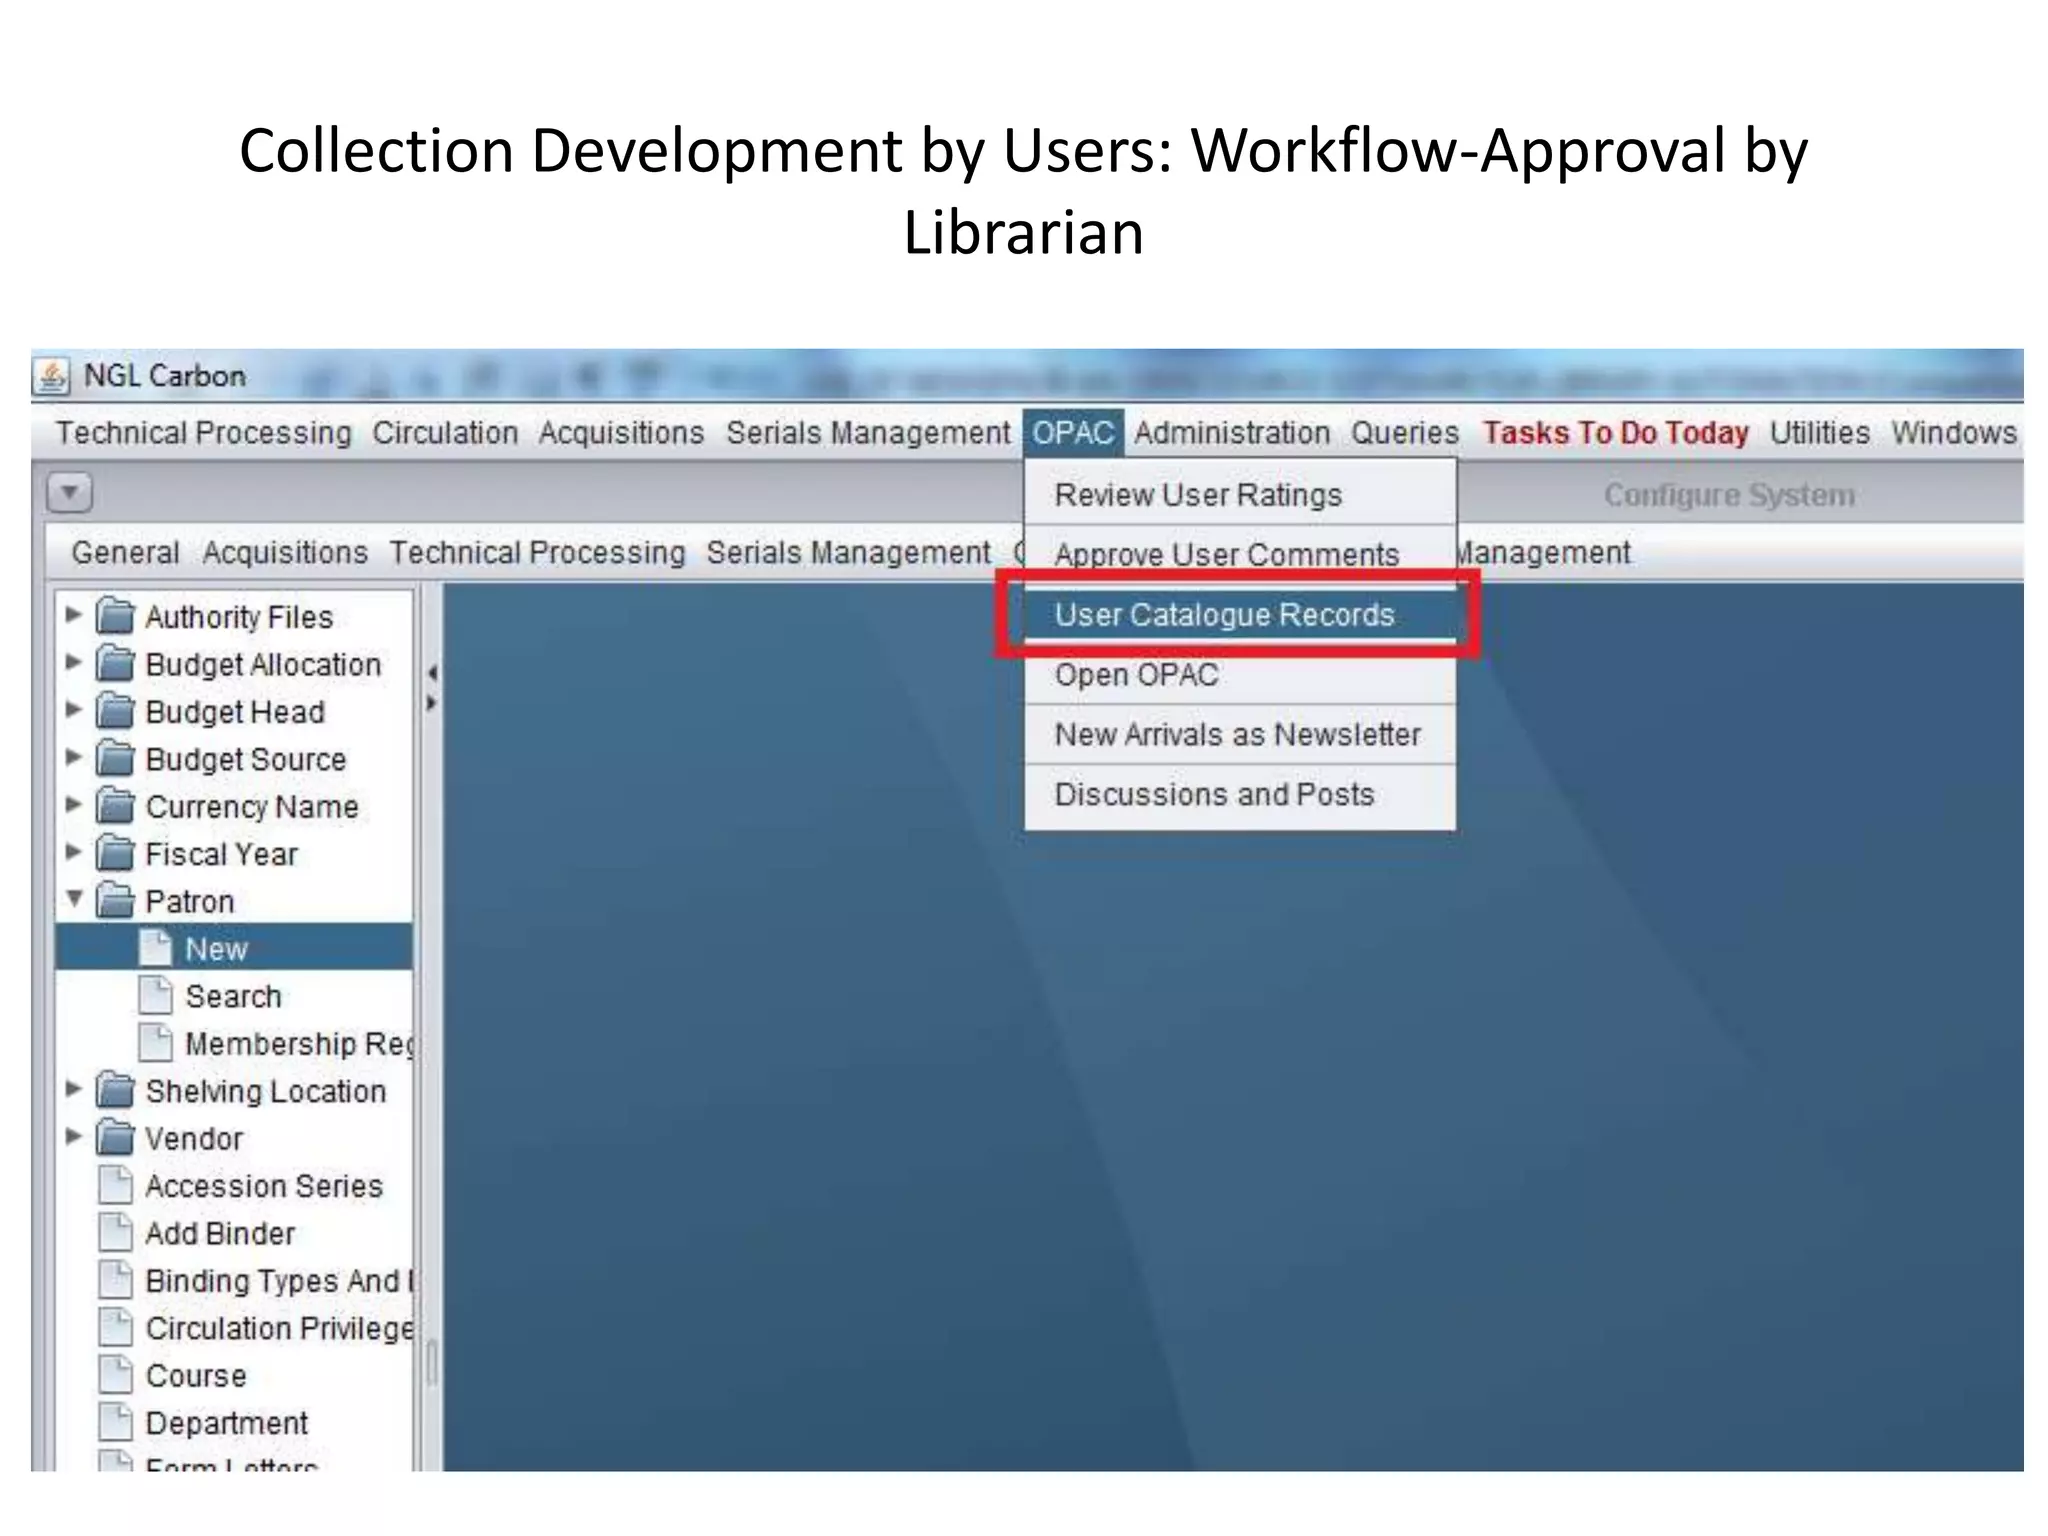The width and height of the screenshot is (2048, 1536).
Task: Open the Add Binder tree item label
Action: click(220, 1233)
